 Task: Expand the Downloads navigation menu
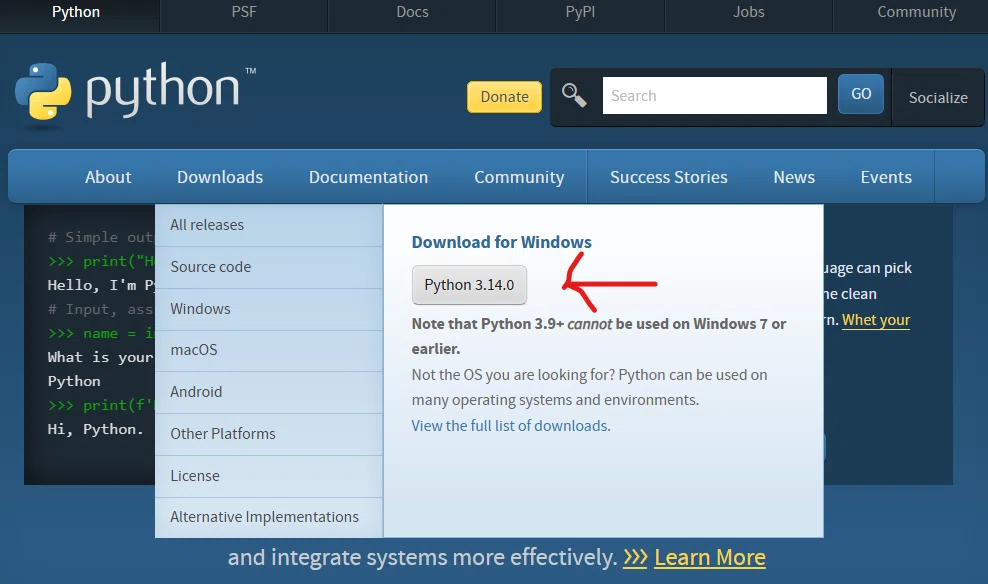[220, 177]
